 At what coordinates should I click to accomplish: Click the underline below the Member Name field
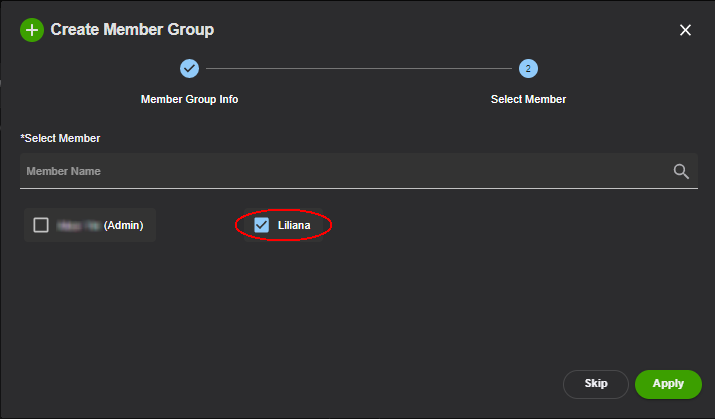click(x=359, y=188)
